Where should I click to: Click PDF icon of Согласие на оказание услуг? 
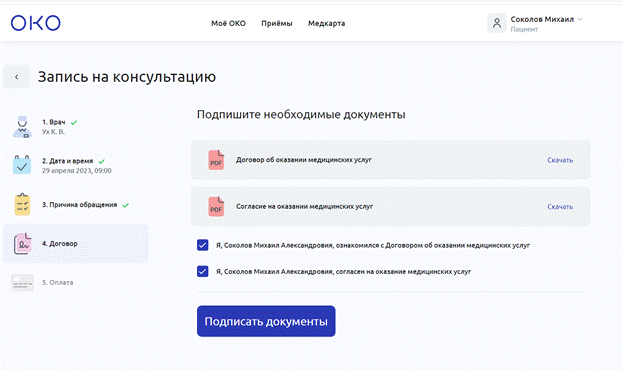(216, 207)
